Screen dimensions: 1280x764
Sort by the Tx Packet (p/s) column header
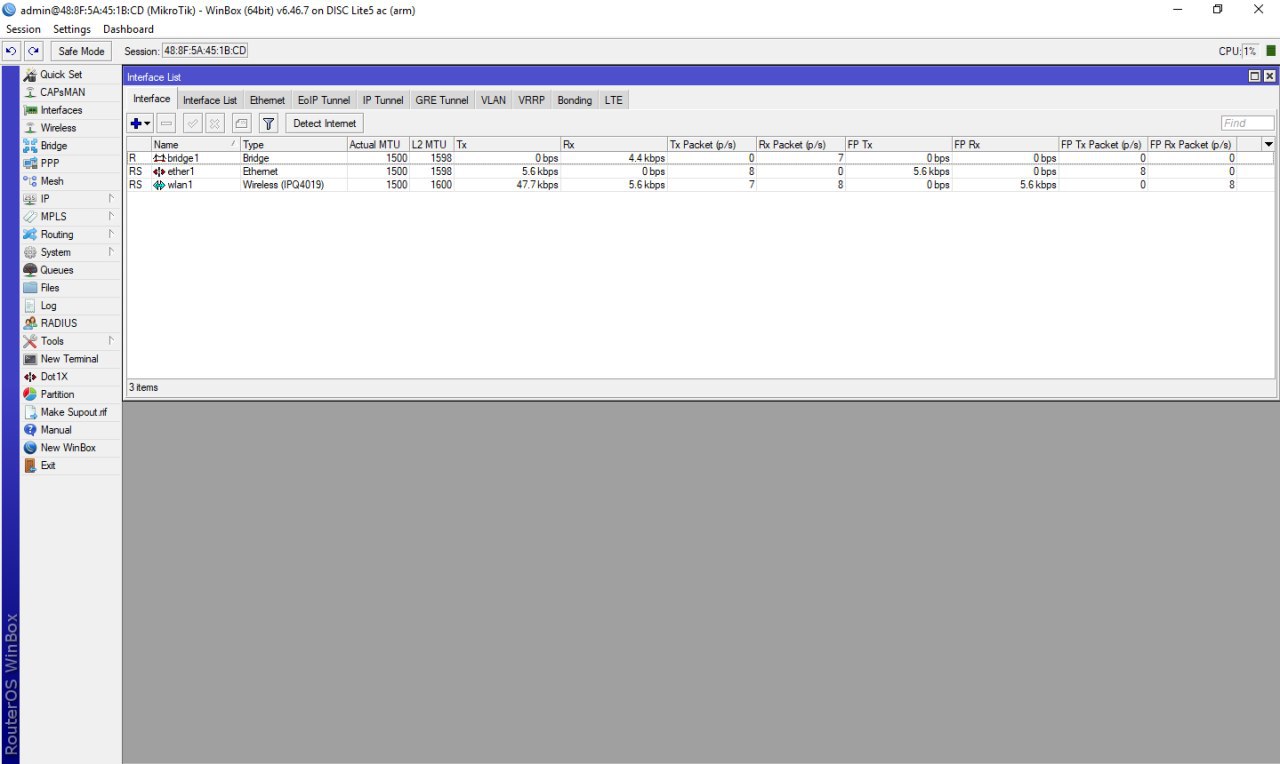click(x=711, y=145)
